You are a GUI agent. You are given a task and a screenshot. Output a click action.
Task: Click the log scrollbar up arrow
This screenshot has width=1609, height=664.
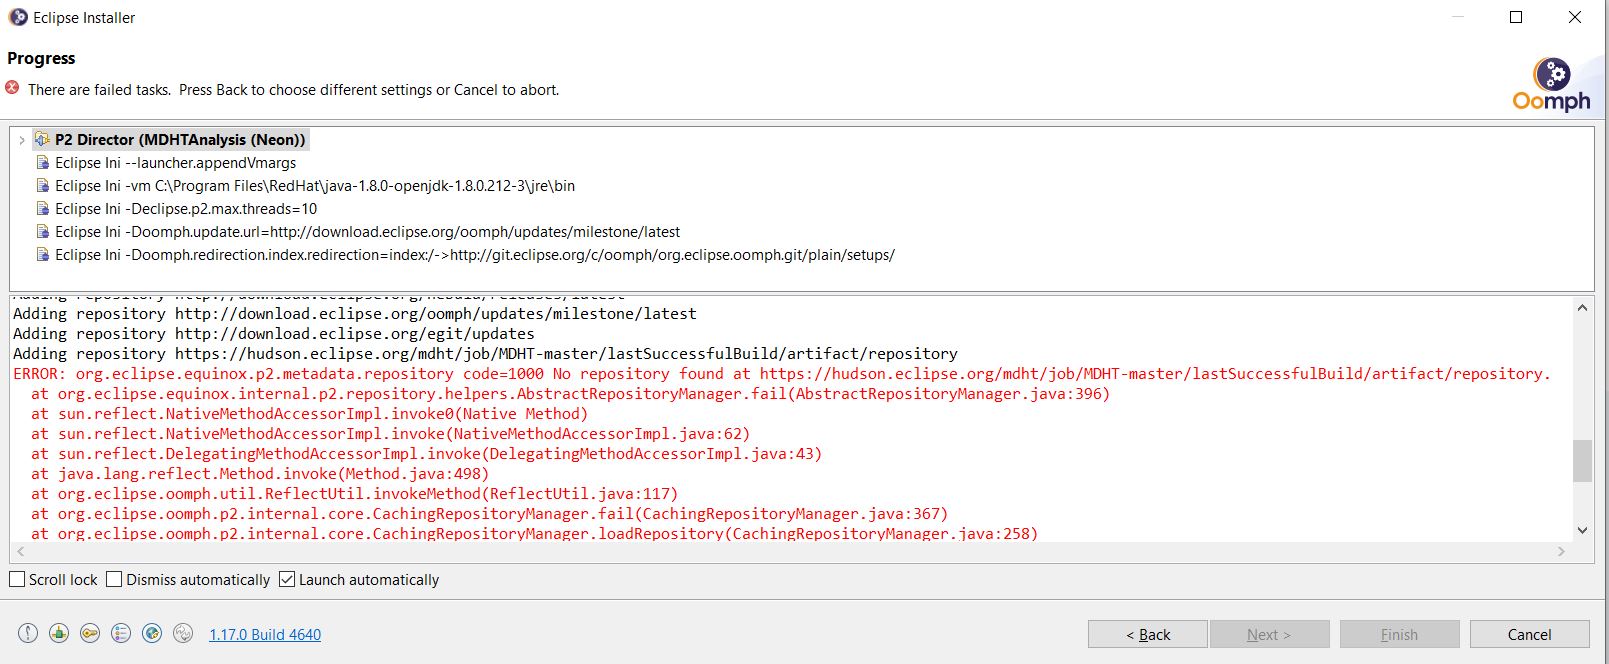[x=1582, y=308]
